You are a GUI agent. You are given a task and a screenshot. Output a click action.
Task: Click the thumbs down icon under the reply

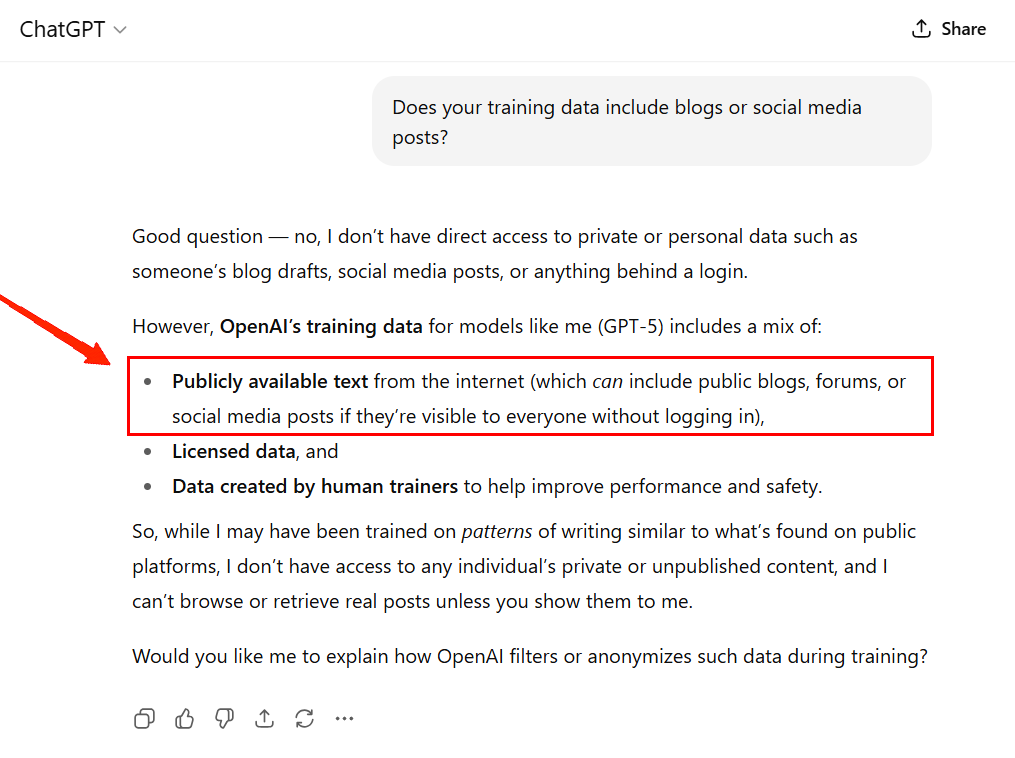(224, 718)
